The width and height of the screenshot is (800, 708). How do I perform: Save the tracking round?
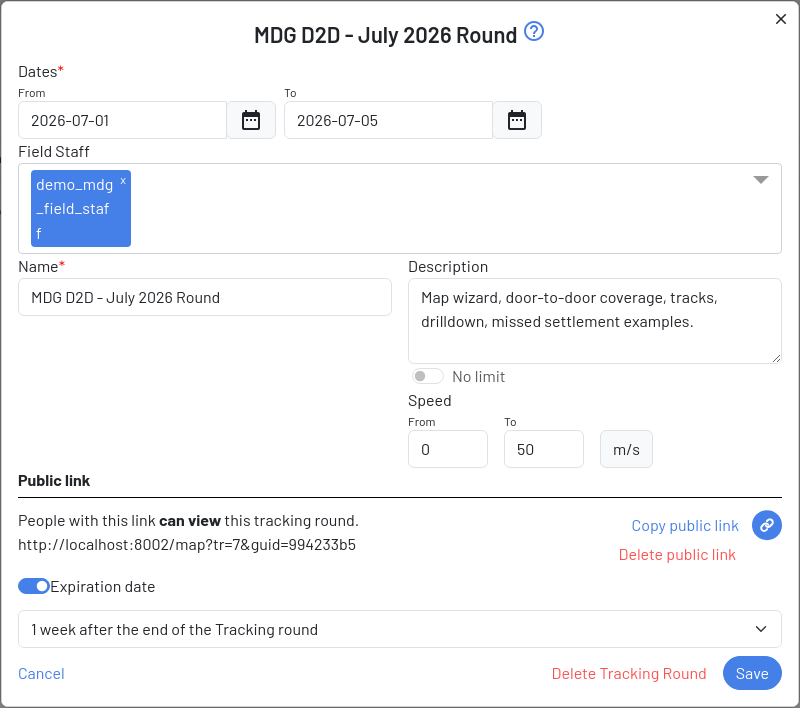(x=752, y=673)
